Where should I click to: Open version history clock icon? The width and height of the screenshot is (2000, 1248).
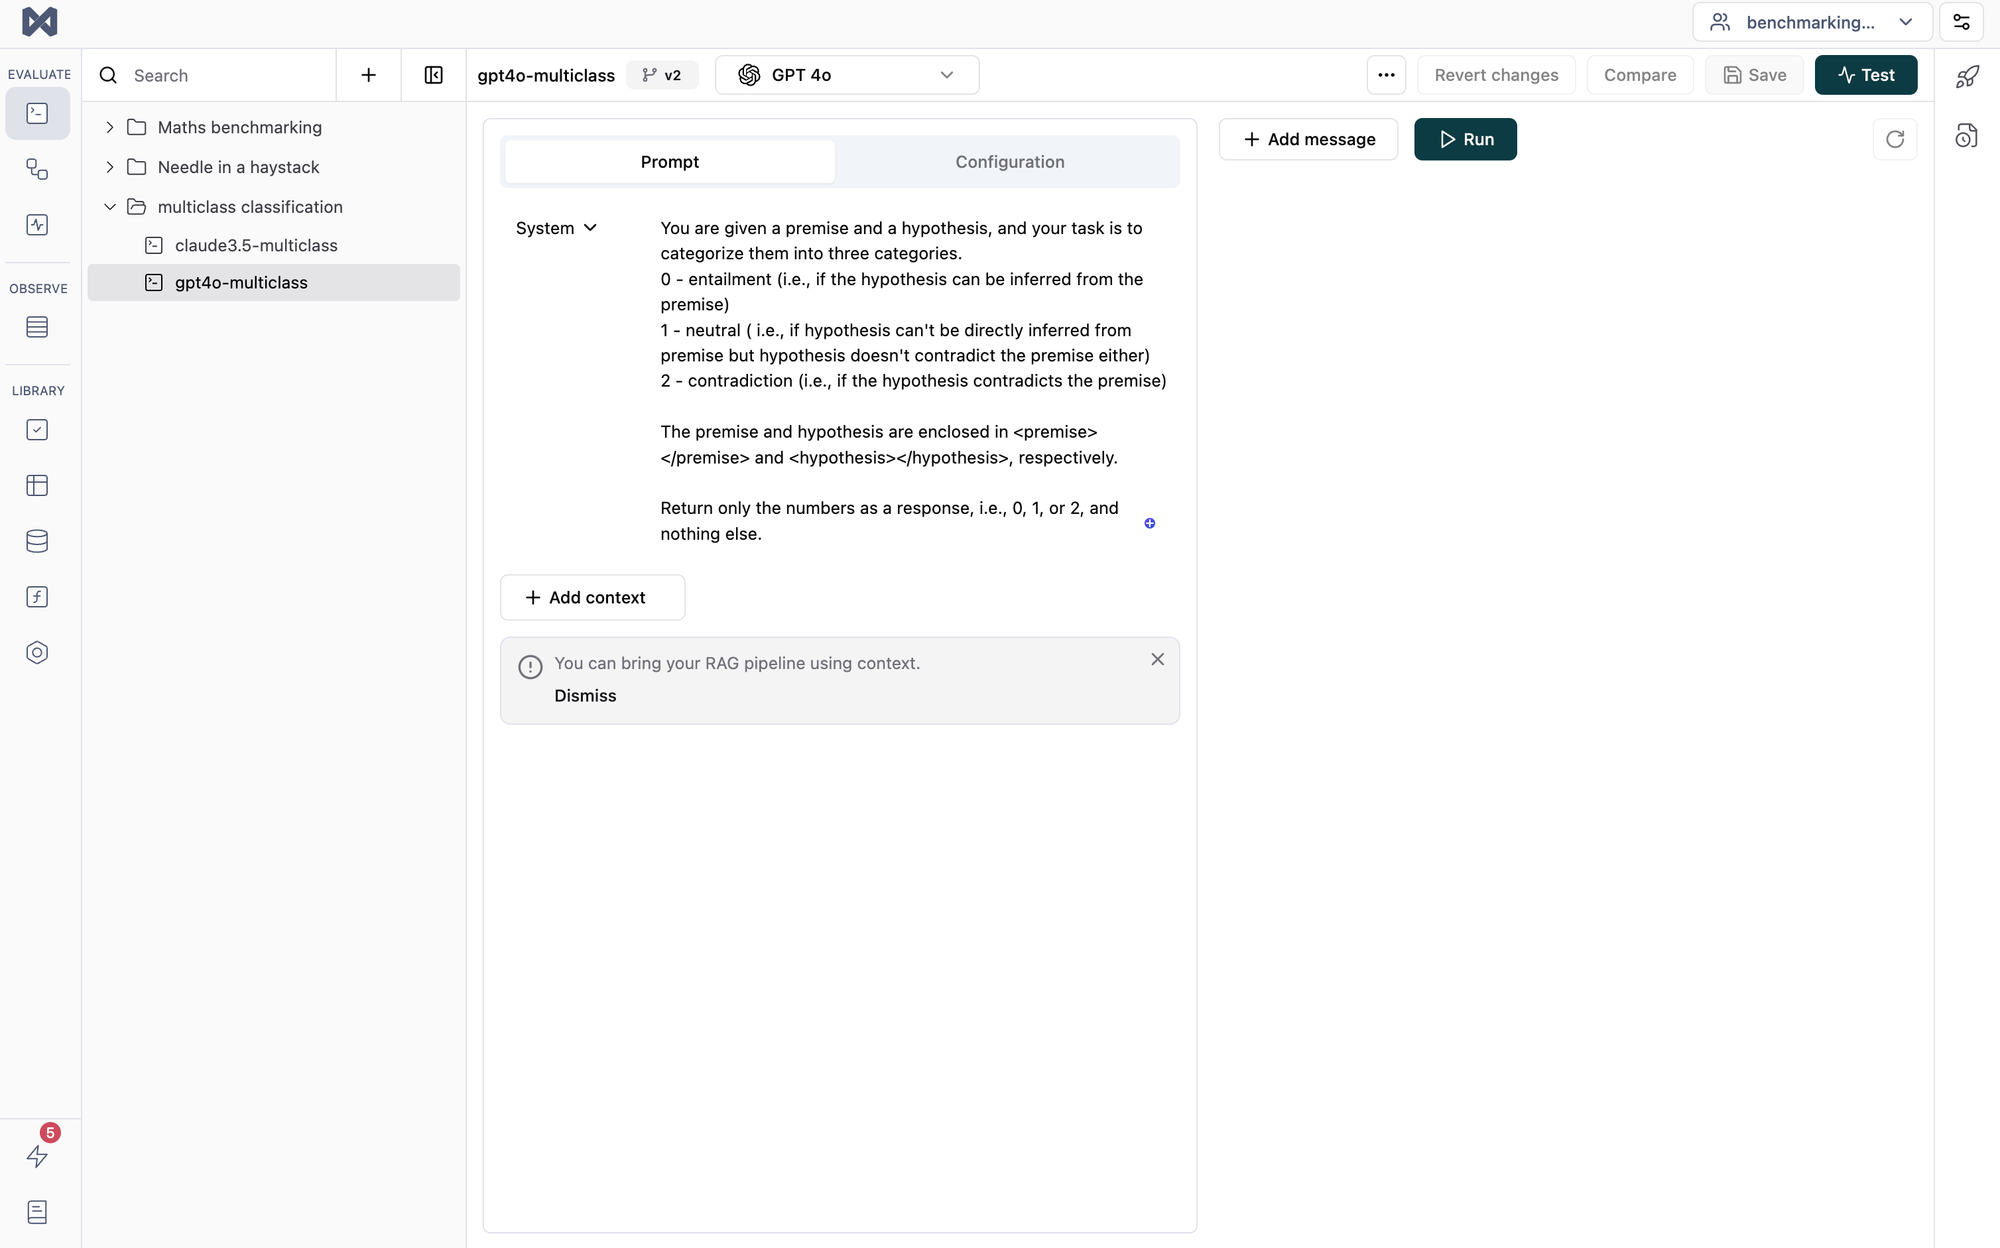[1966, 136]
